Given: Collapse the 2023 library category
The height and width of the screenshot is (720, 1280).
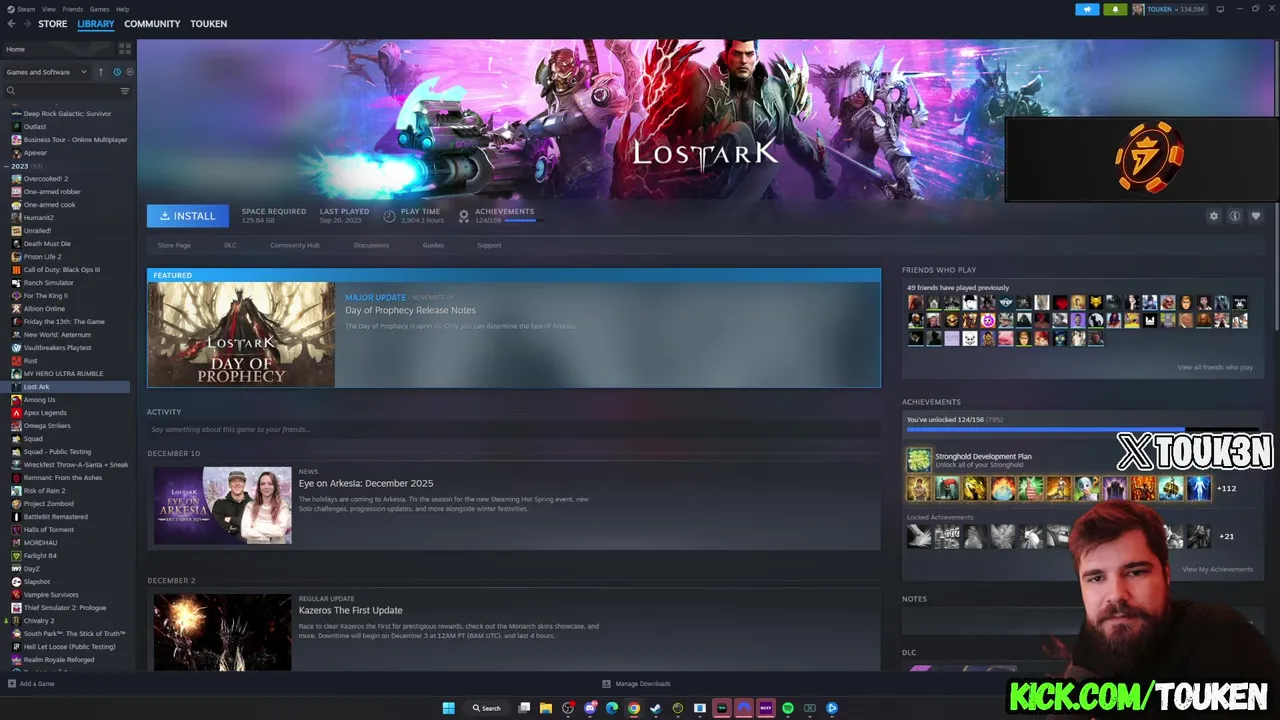Looking at the screenshot, I should click(7, 166).
